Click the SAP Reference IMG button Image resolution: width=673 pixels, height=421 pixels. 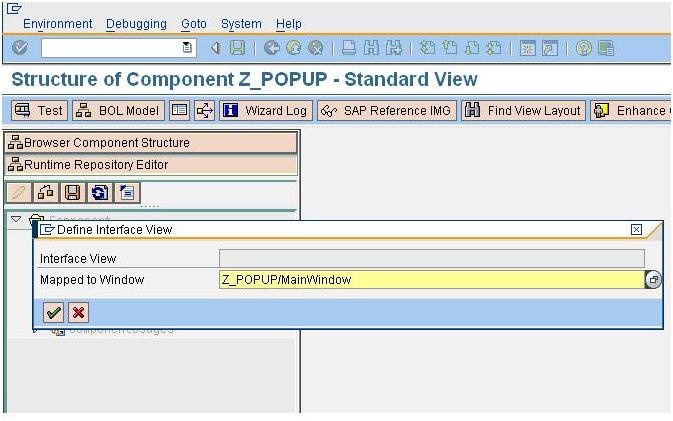[387, 111]
